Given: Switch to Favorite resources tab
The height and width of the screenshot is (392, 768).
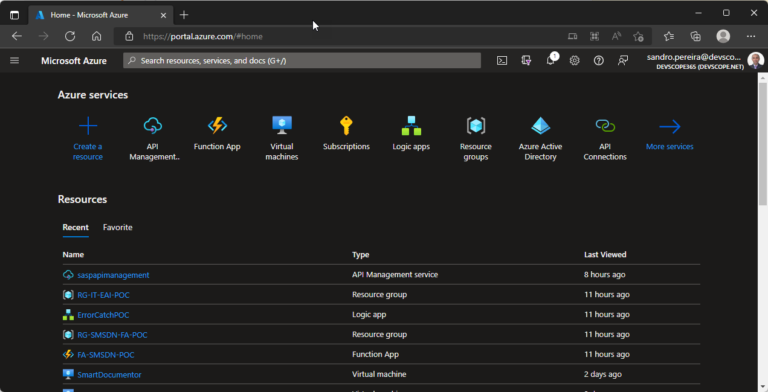Looking at the screenshot, I should click(x=118, y=227).
